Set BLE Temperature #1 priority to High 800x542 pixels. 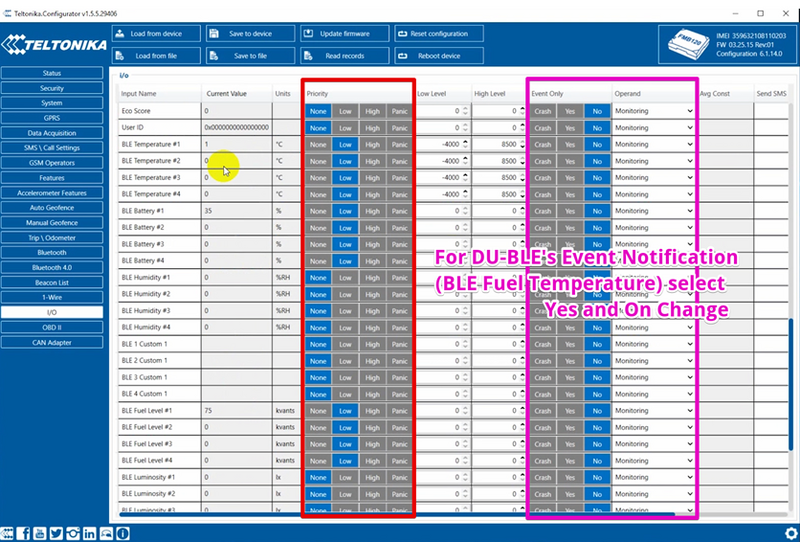372,144
